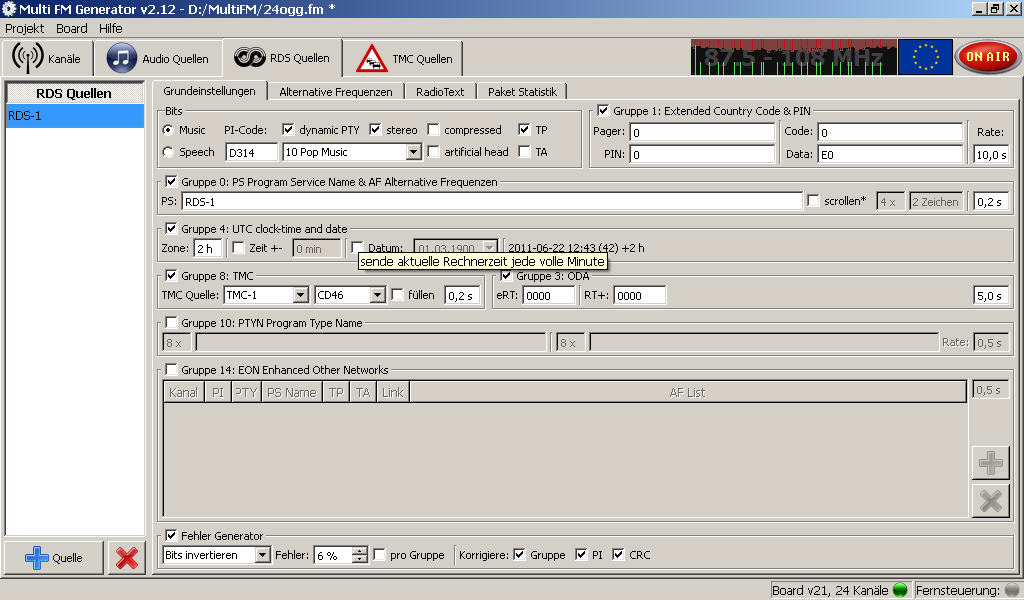Enable the pro Gruppe checkbox
The image size is (1024, 600).
tap(379, 554)
